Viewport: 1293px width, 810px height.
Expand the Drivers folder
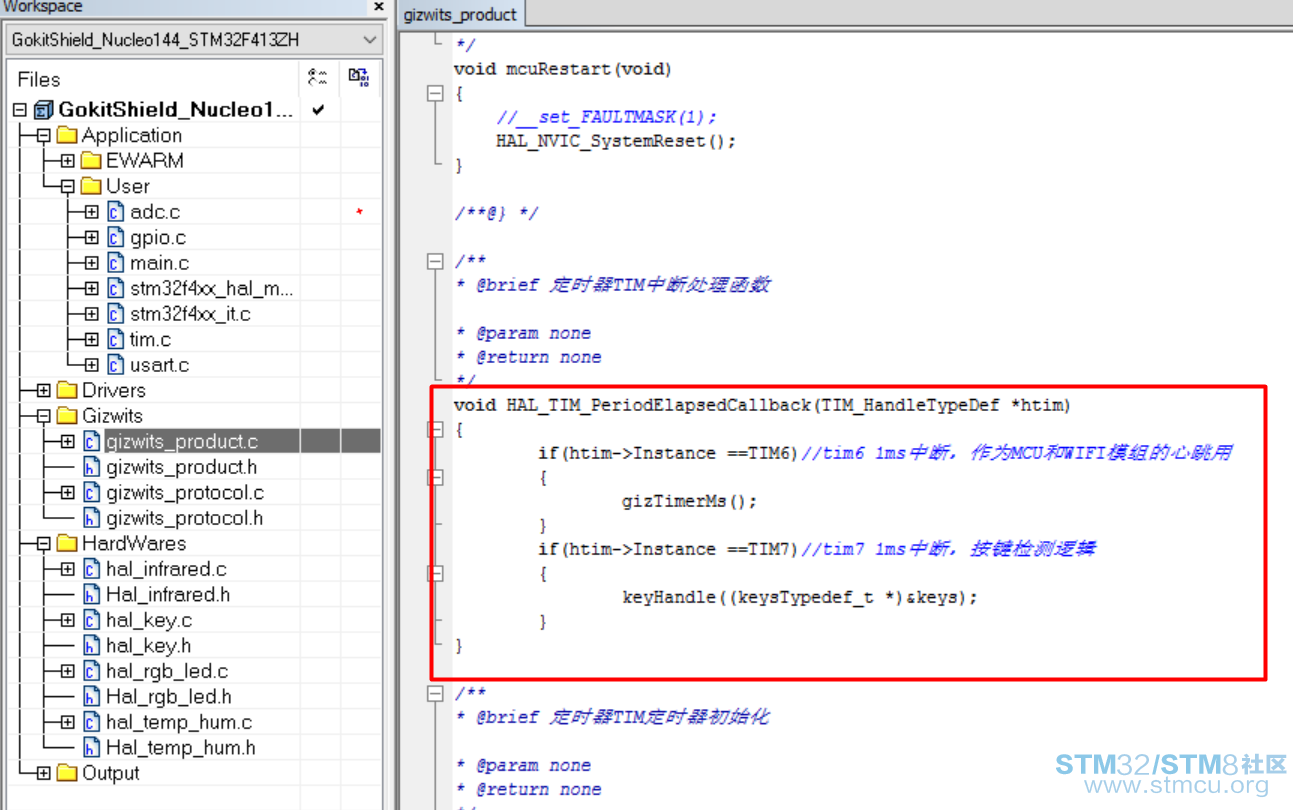[43, 390]
